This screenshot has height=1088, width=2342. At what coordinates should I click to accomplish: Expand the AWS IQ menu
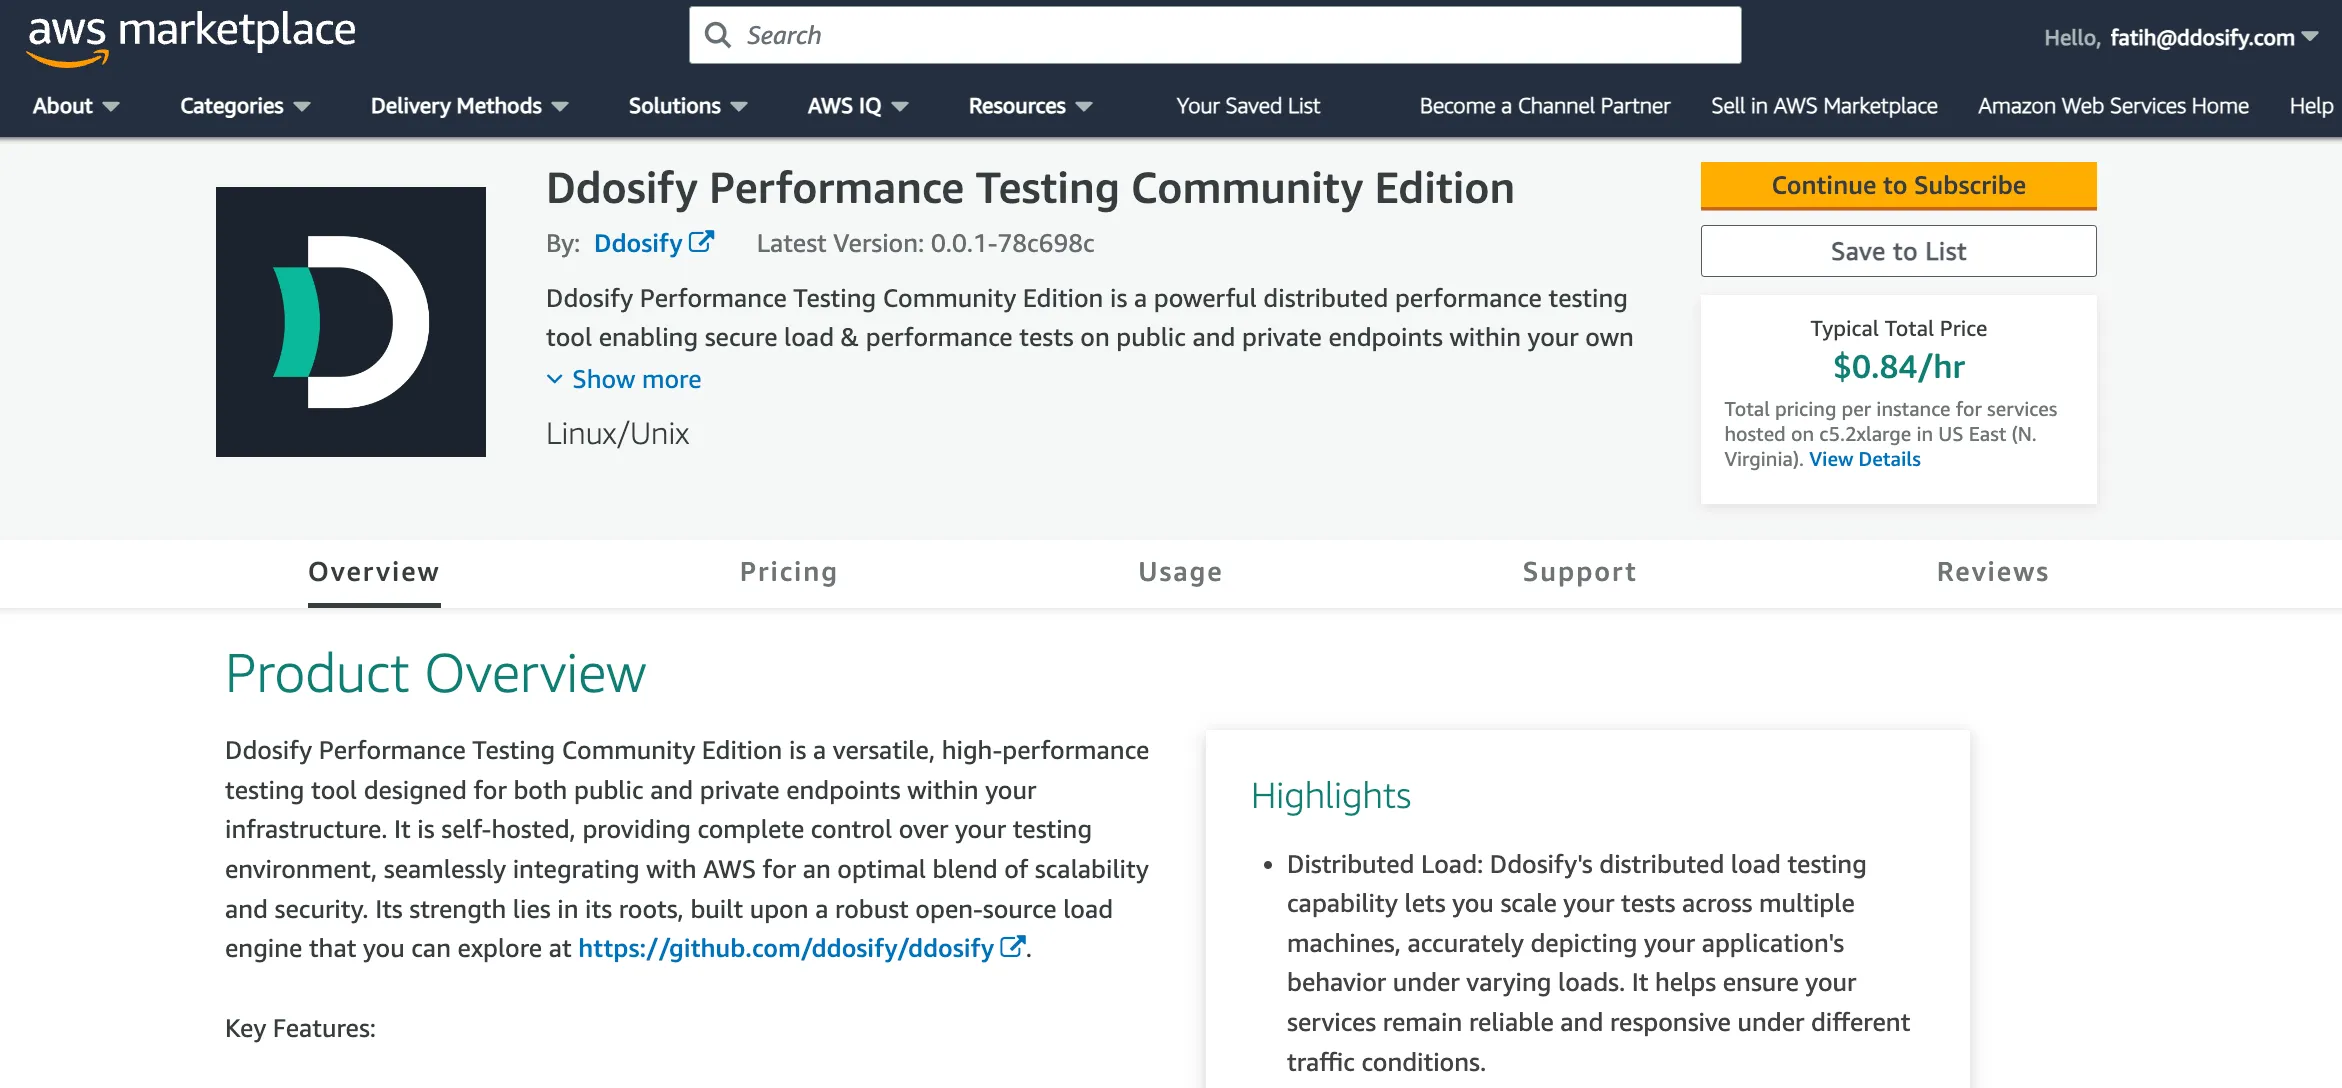tap(858, 106)
